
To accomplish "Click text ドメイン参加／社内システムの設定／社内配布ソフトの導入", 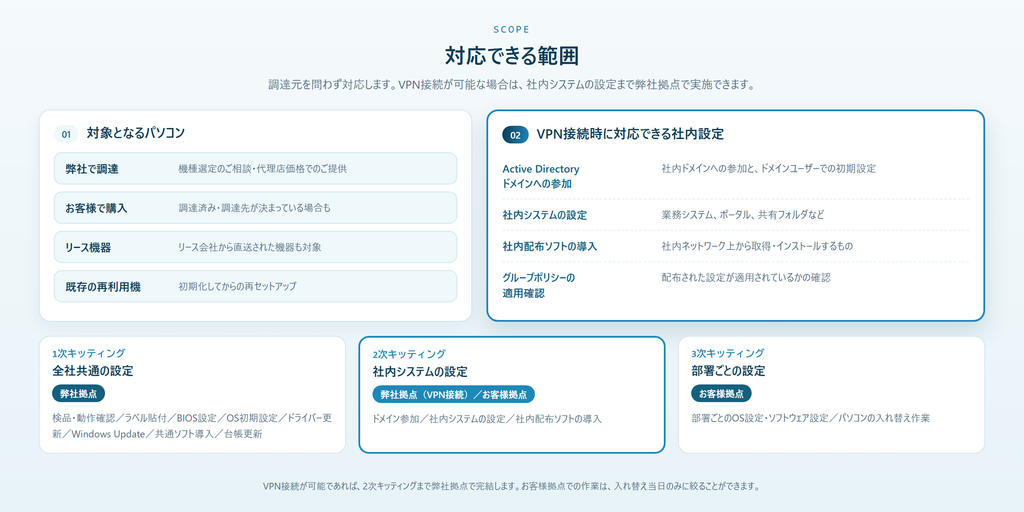I will click(x=487, y=419).
